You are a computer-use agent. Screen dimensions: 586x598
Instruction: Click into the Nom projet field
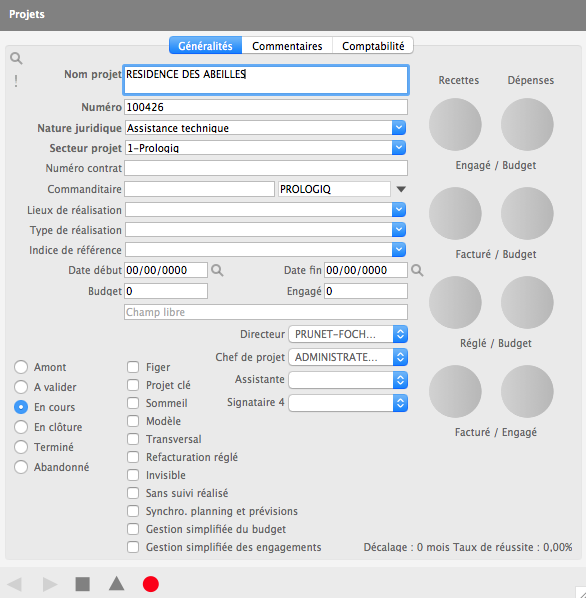pos(266,80)
